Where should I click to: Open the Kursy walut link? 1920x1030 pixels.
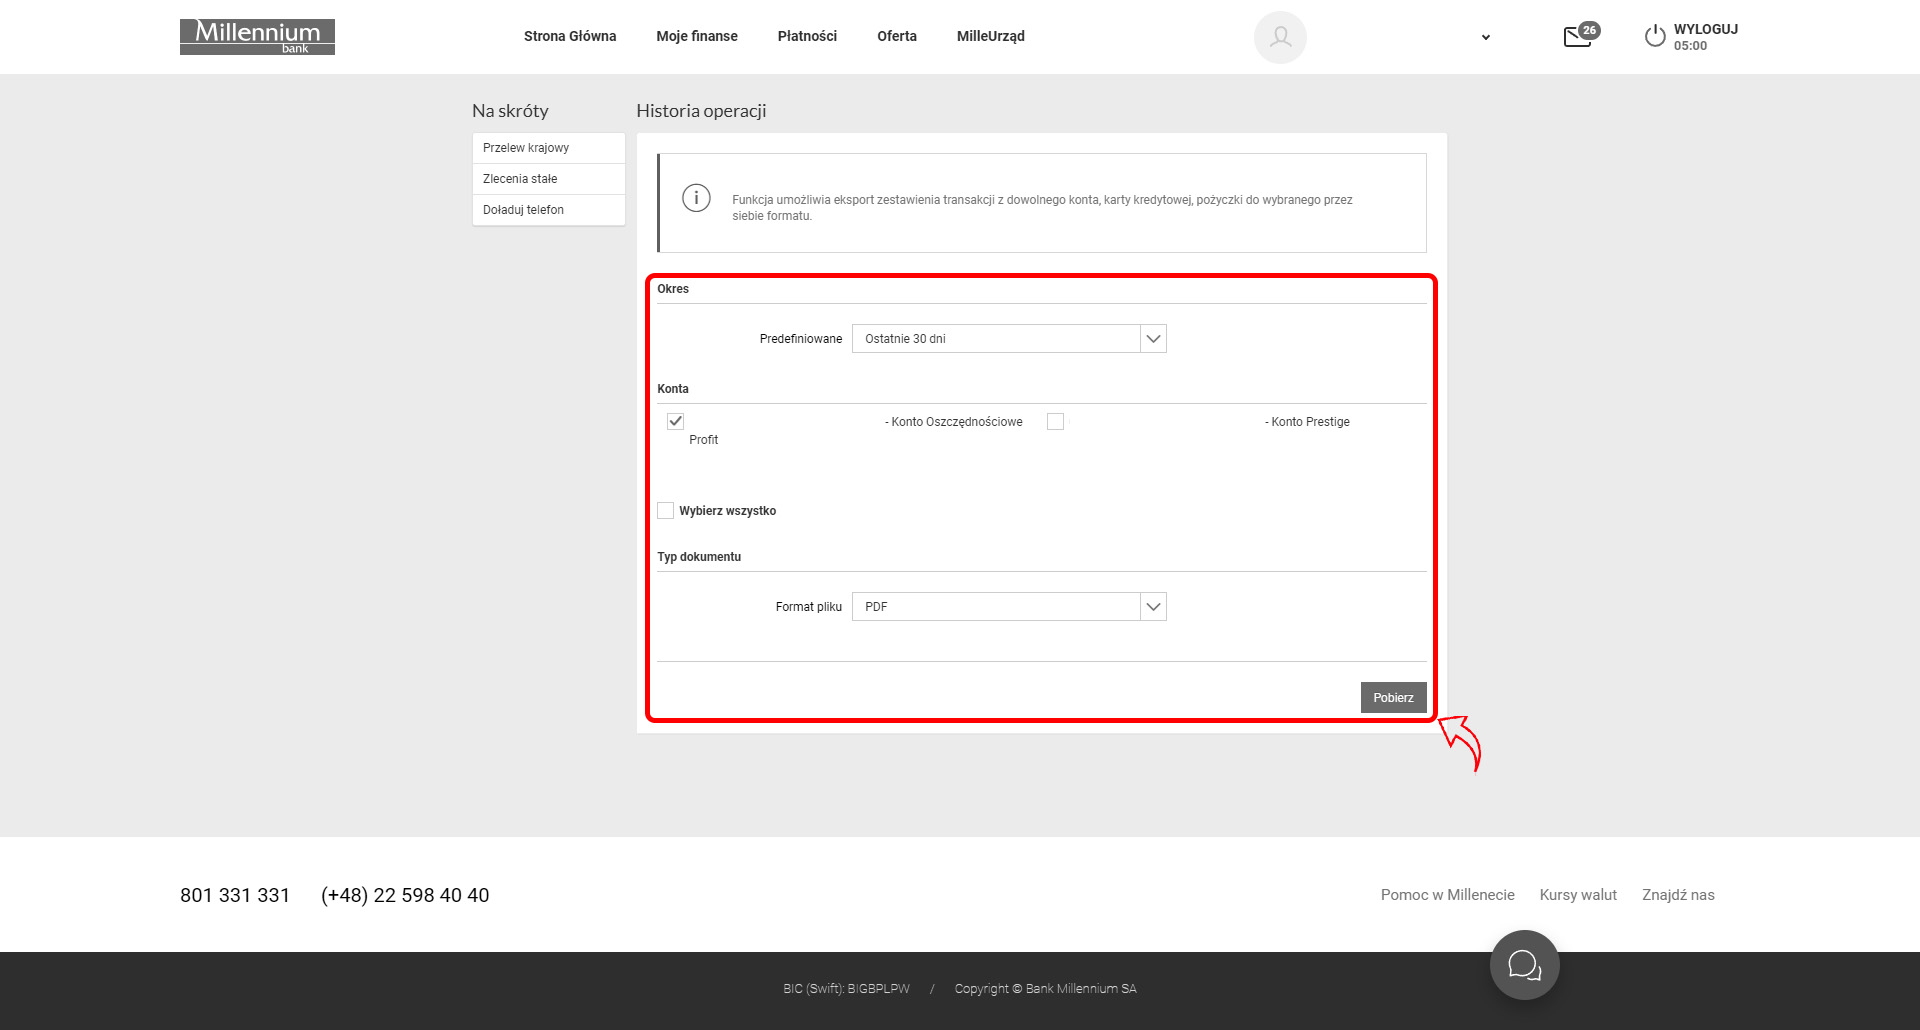pos(1578,895)
